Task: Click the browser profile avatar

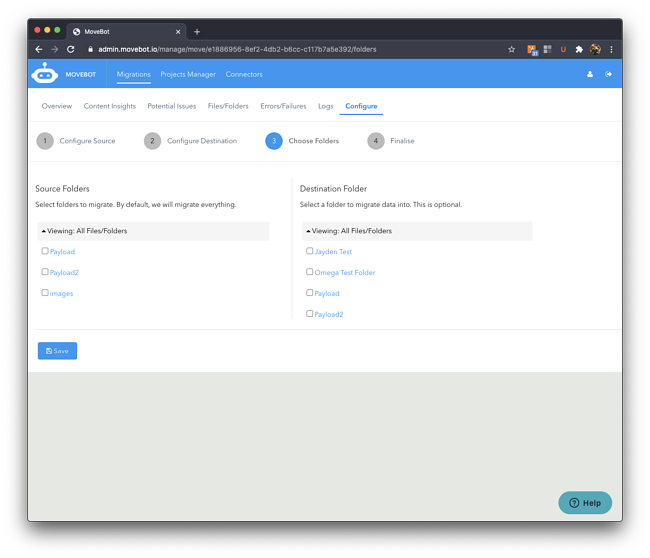Action: pyautogui.click(x=595, y=49)
